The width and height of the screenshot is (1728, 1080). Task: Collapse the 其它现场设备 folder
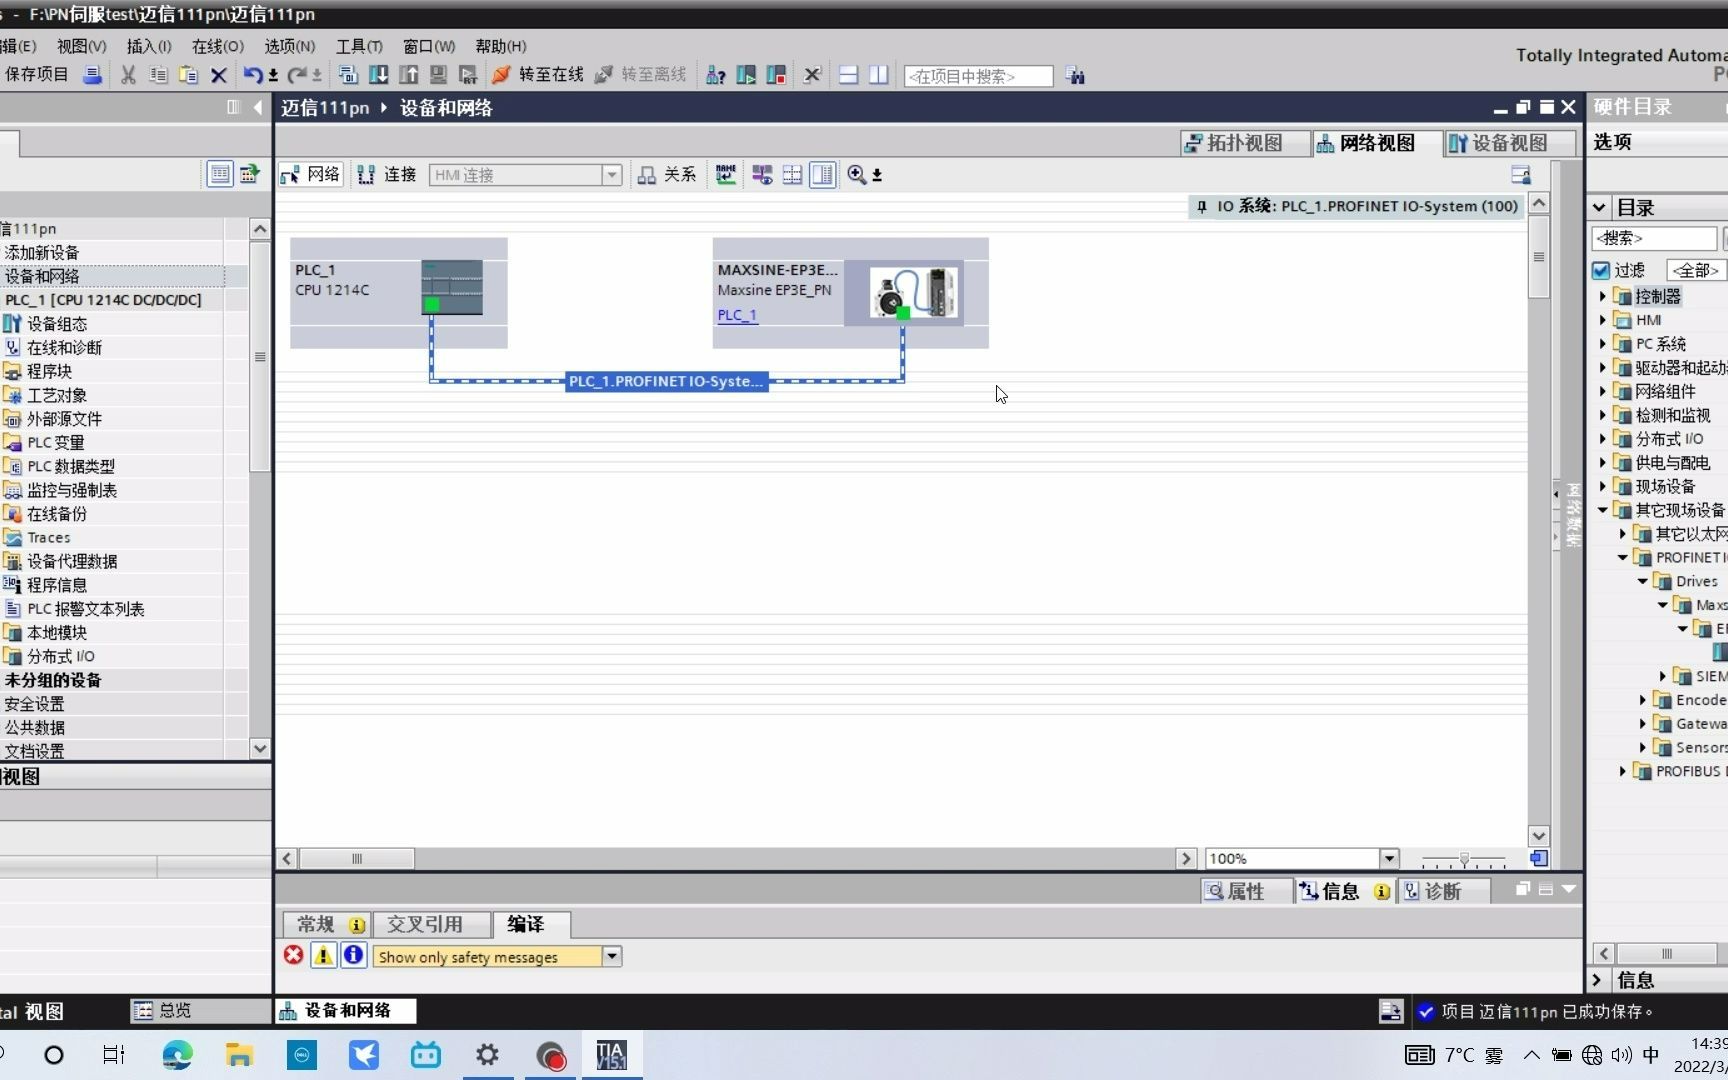[x=1602, y=510]
